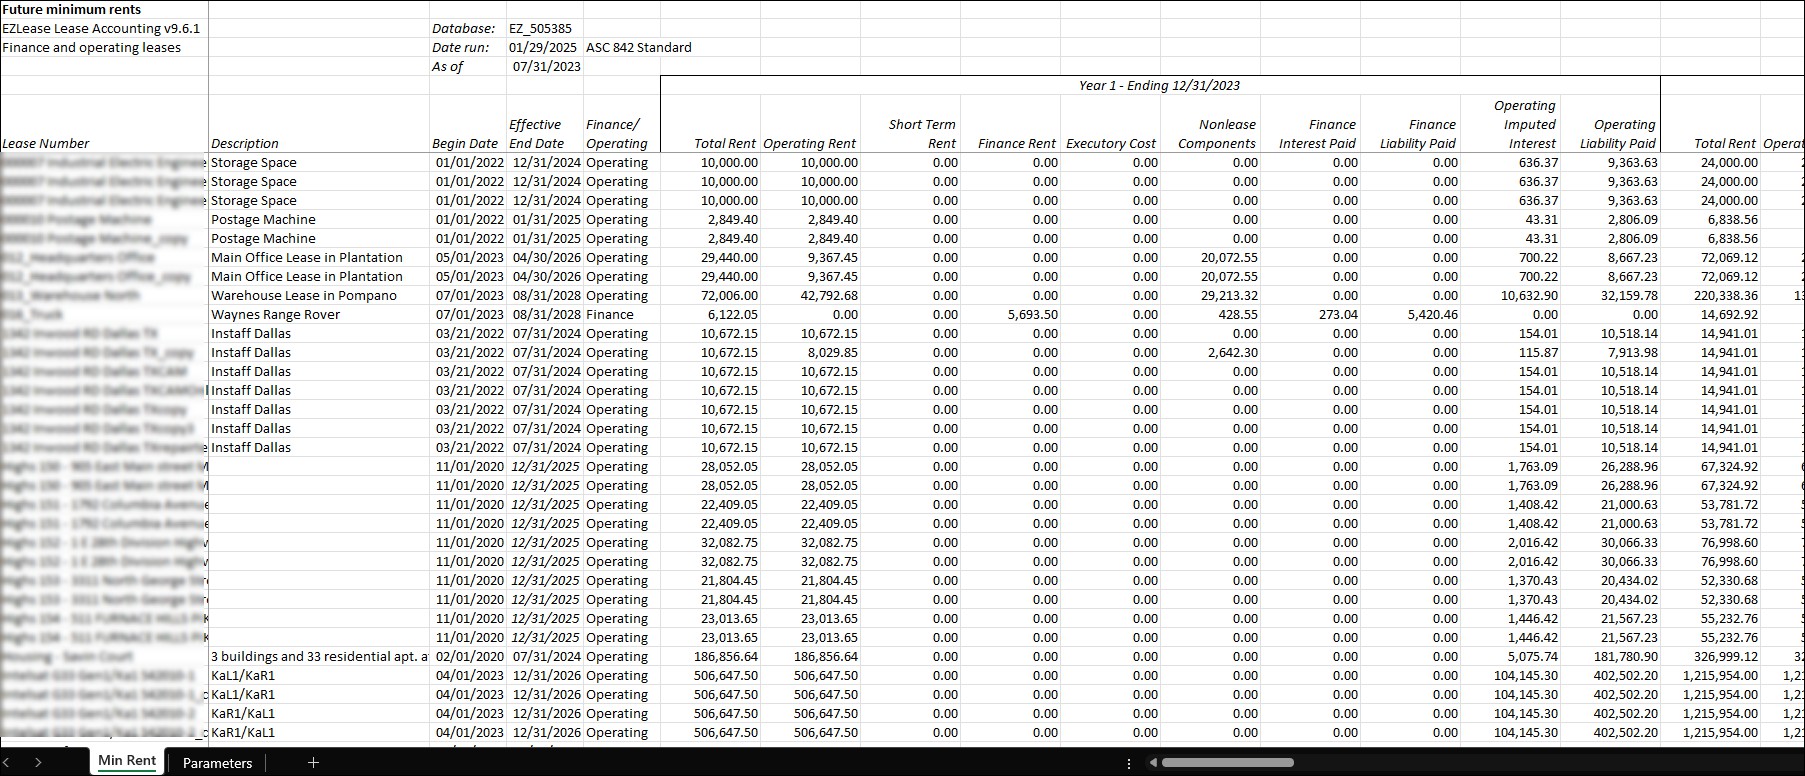The image size is (1805, 776).
Task: Click the horizontal scrollbar thumb
Action: coord(1227,763)
